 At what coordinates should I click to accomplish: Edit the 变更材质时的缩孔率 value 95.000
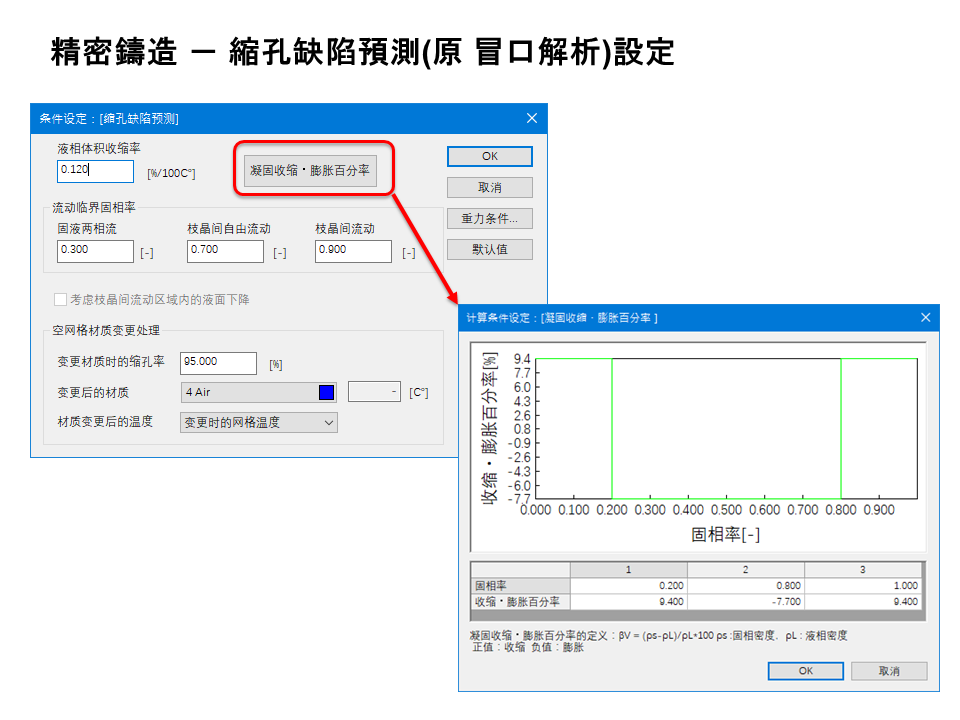(x=218, y=363)
